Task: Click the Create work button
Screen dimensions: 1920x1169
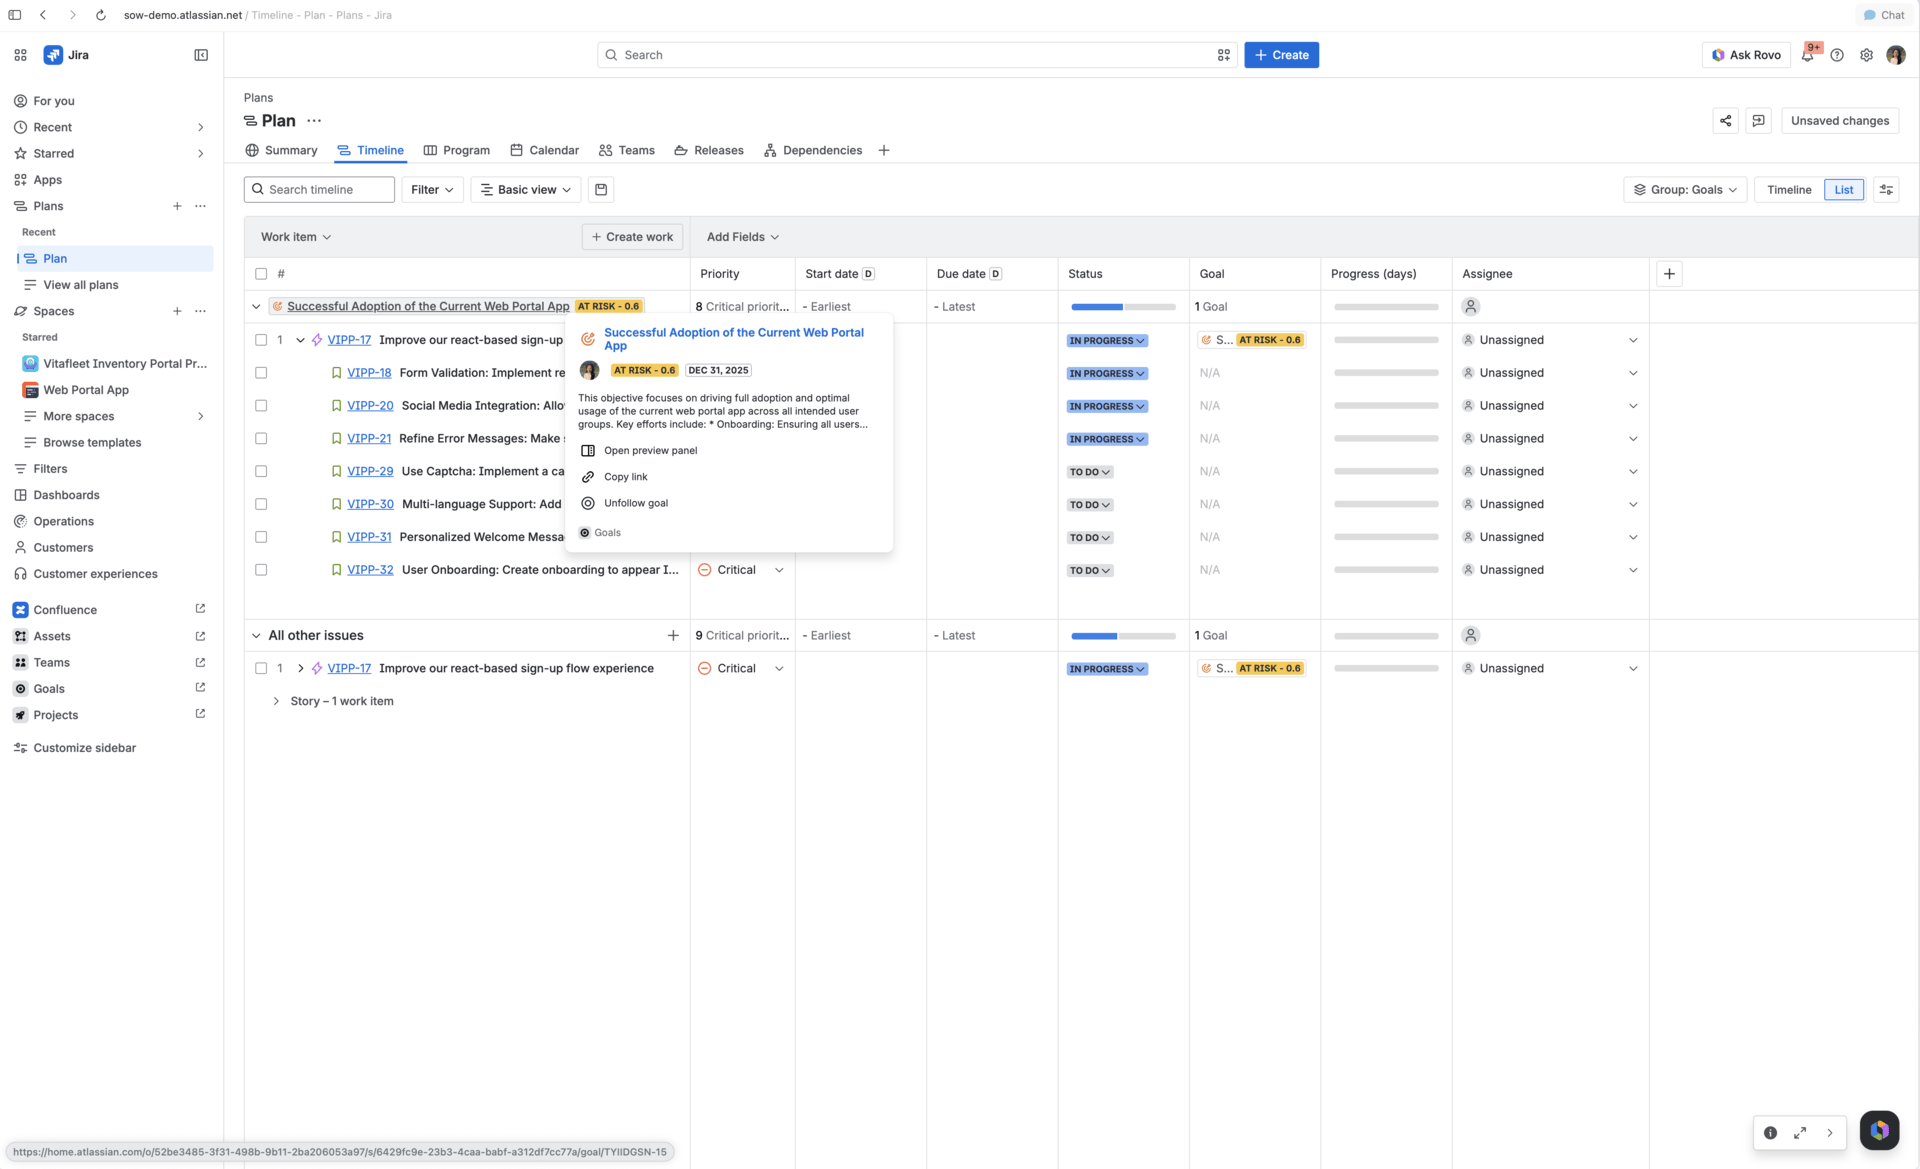Action: [x=632, y=237]
